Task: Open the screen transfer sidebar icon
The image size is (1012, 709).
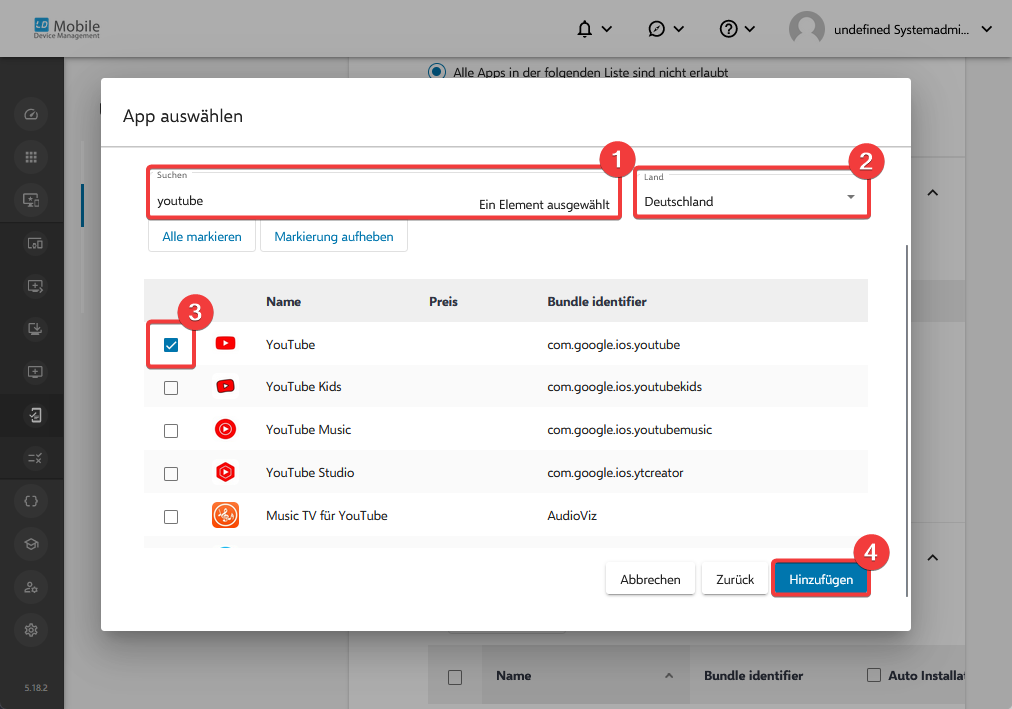Action: 35,286
